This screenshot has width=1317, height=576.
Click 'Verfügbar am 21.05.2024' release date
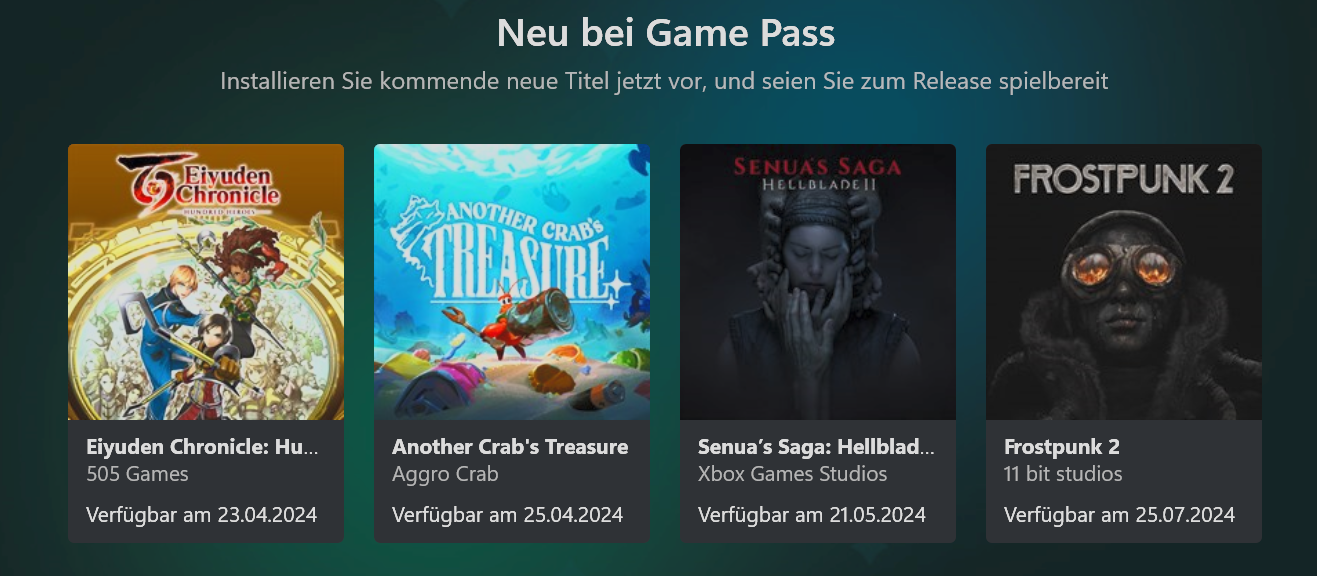pyautogui.click(x=812, y=515)
